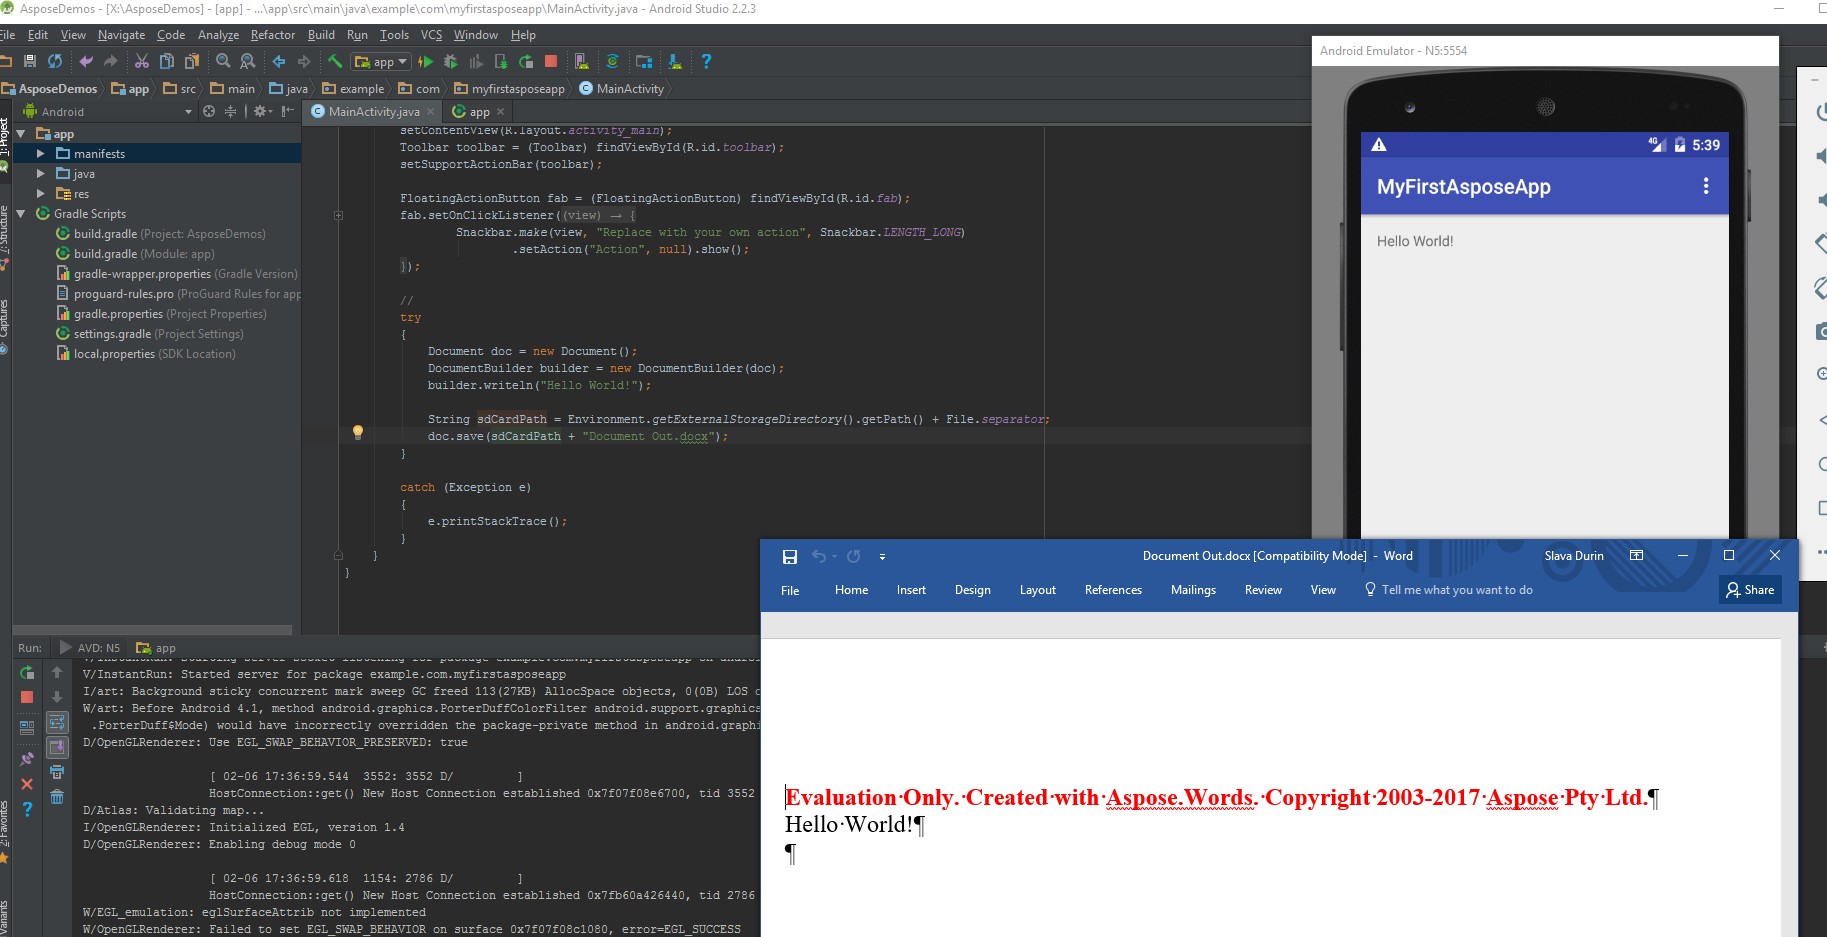The height and width of the screenshot is (937, 1827).
Task: Select the AVD: N5 run tab
Action: point(90,647)
